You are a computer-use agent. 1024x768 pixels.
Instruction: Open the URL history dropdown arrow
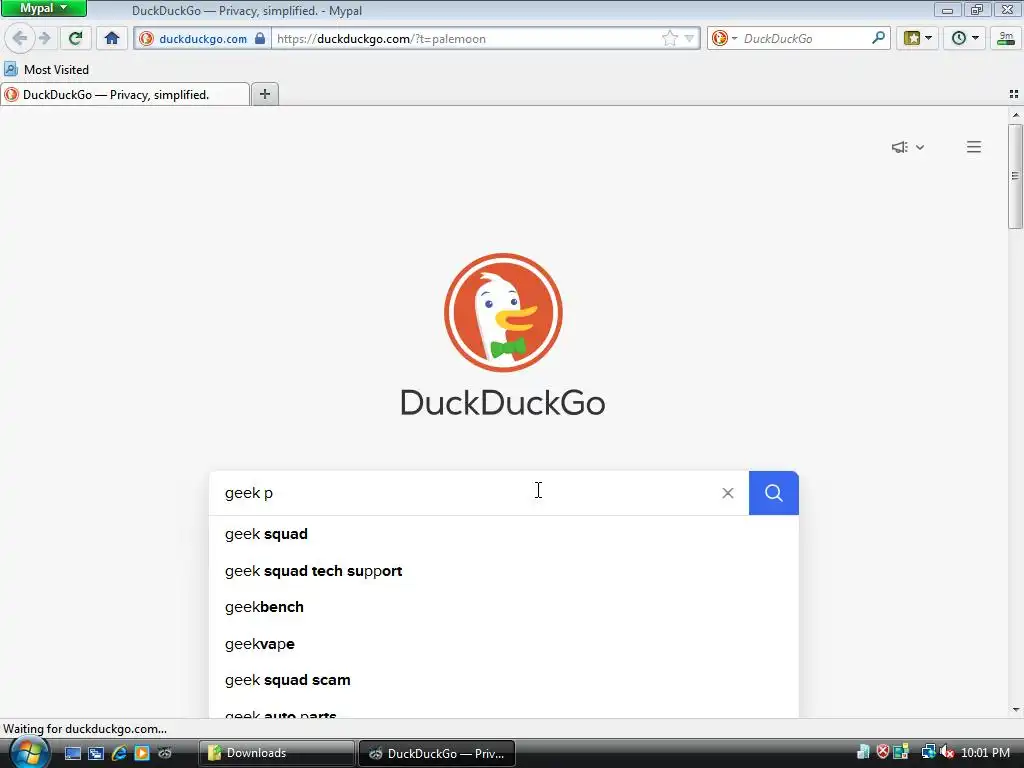point(689,39)
